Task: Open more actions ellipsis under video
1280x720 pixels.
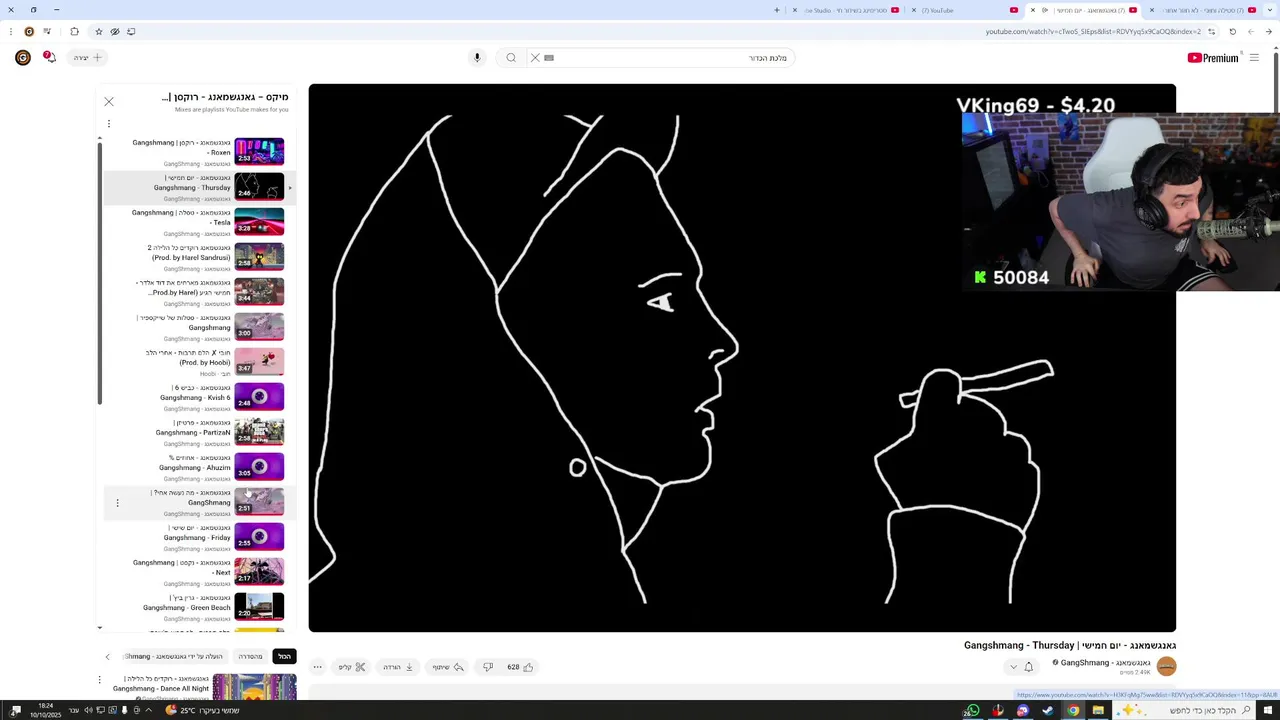Action: 318,667
